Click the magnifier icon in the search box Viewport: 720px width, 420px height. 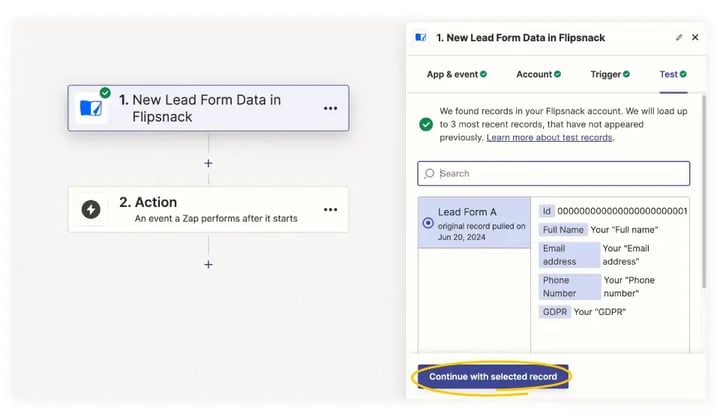(x=429, y=174)
